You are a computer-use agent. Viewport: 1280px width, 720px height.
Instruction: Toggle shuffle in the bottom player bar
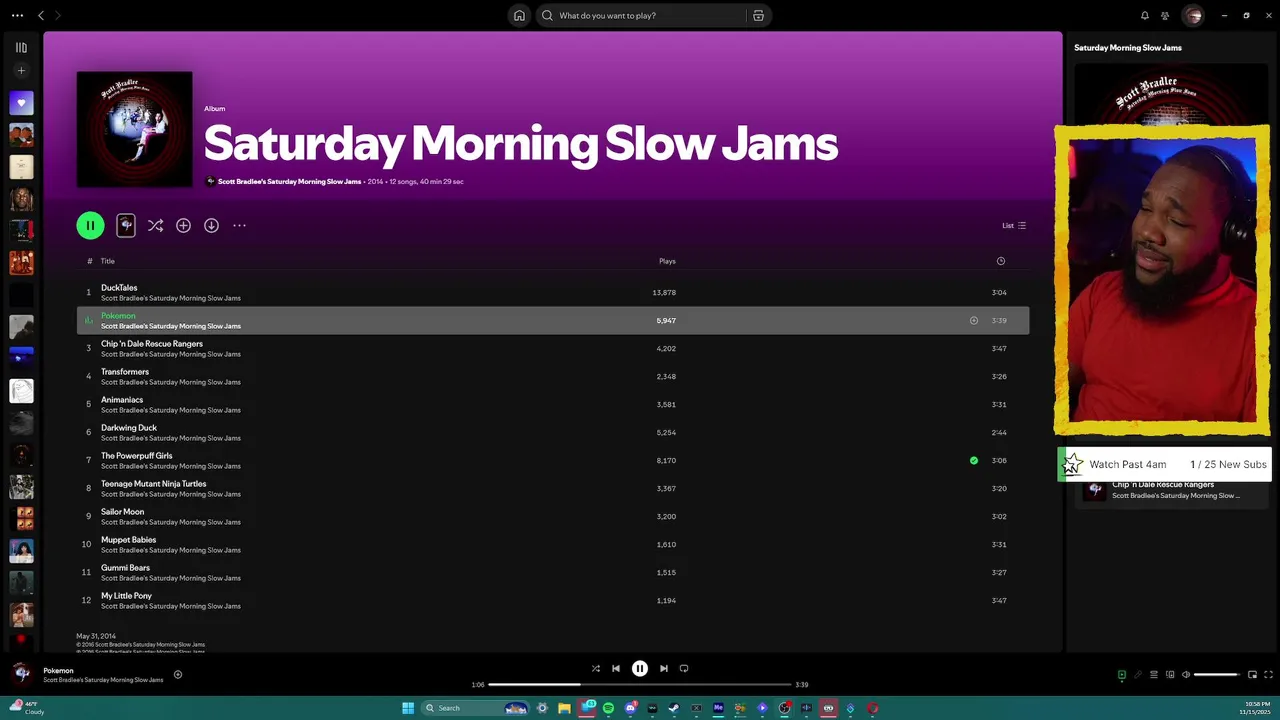(596, 669)
